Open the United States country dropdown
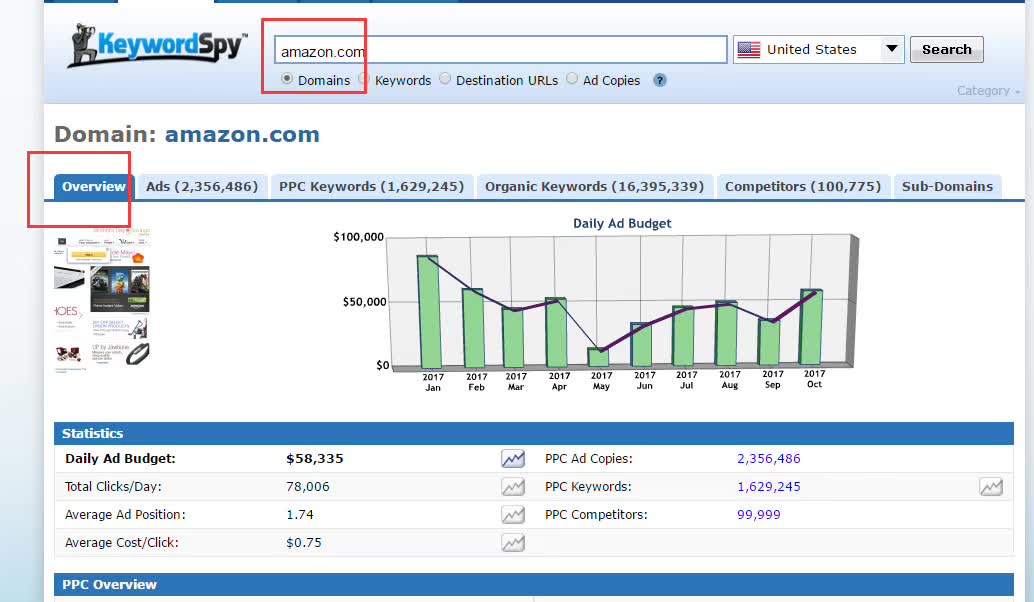 click(x=818, y=49)
